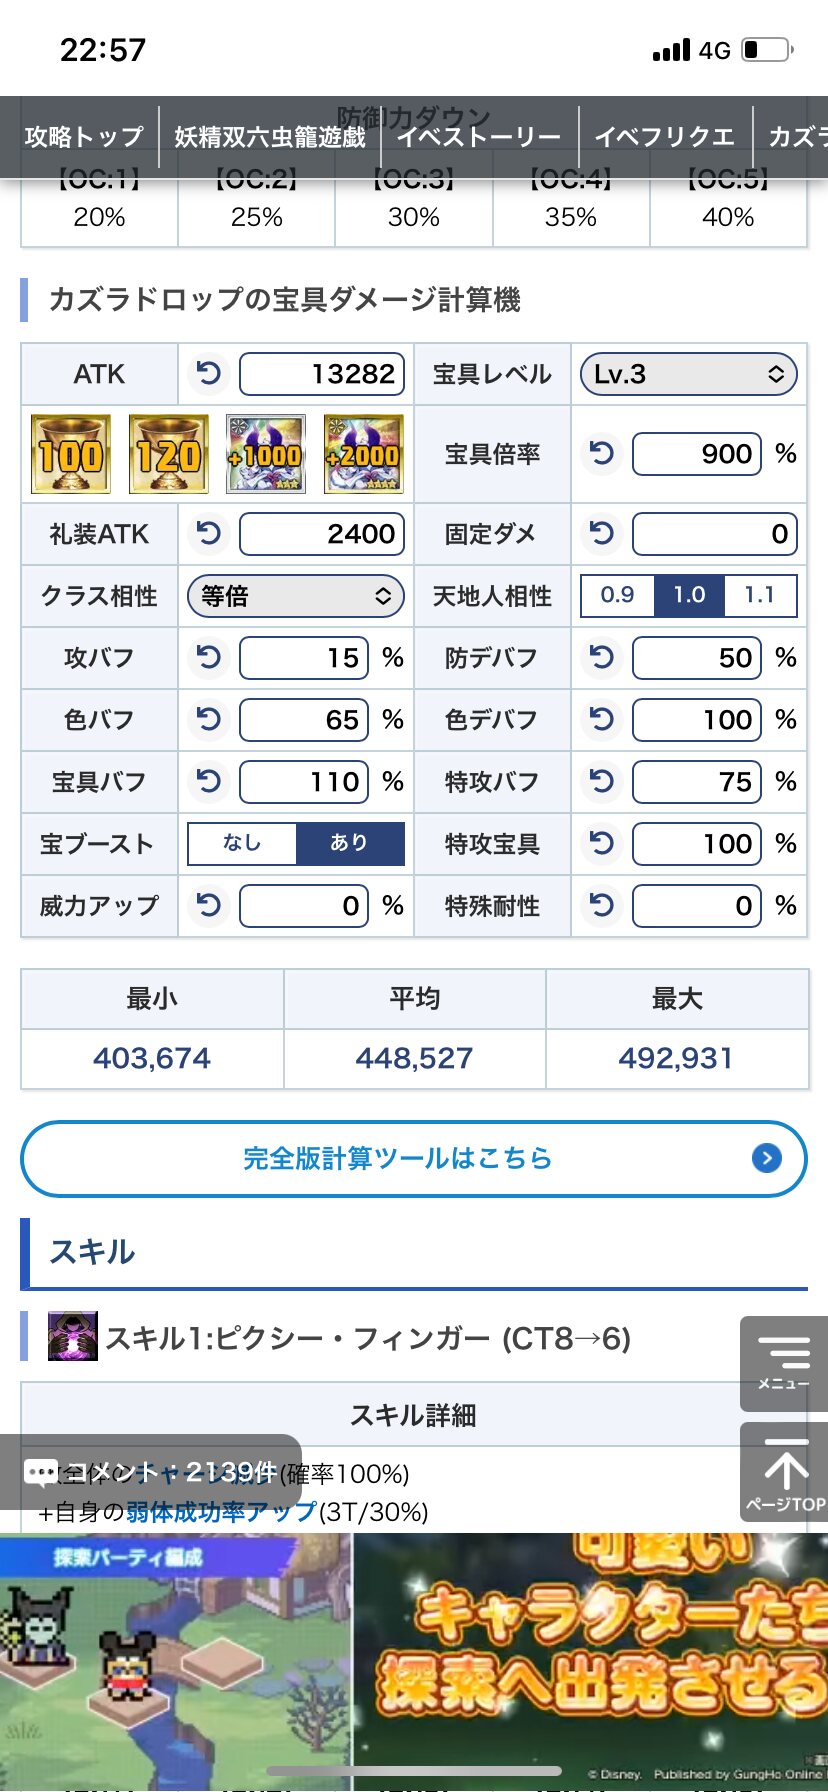Reset the 宝具倍率 value with its undo icon
The height and width of the screenshot is (1792, 828).
pos(602,454)
